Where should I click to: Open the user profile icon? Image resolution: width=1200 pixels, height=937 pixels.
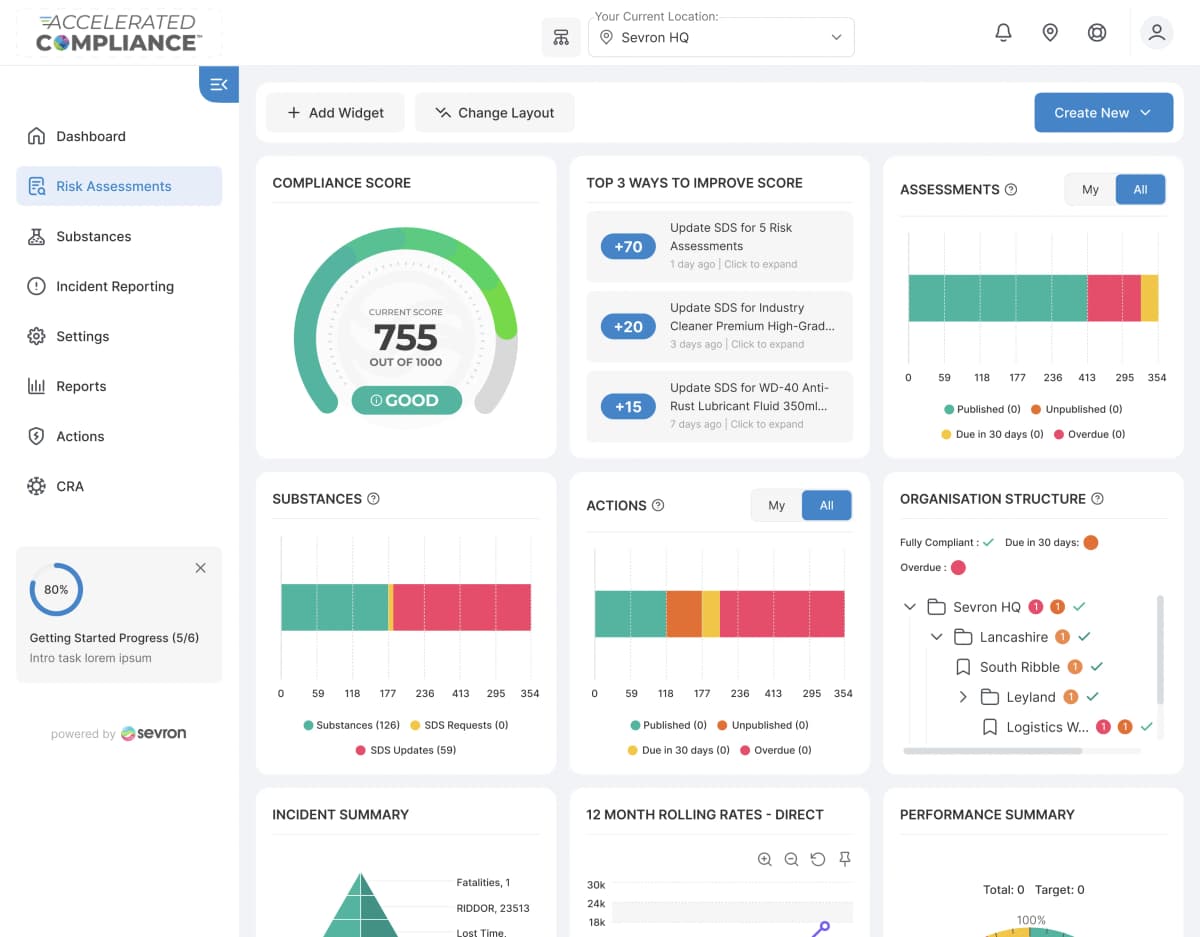[1157, 32]
